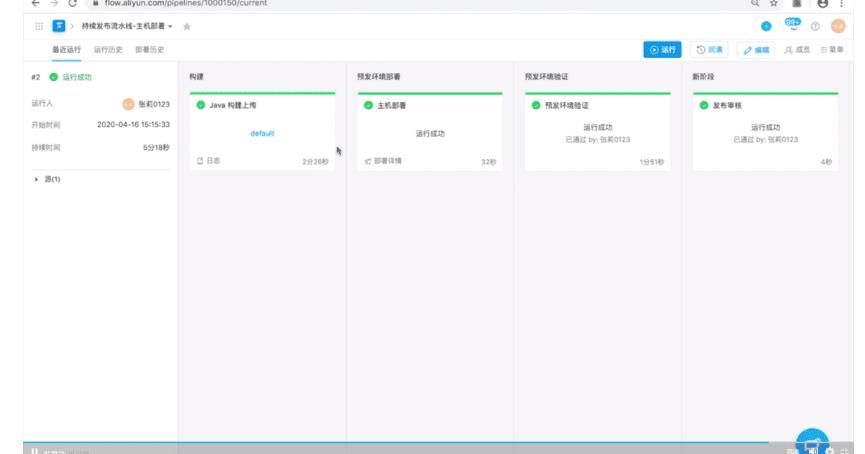Open the app grid launcher icon
This screenshot has height=454, width=865.
tap(39, 26)
